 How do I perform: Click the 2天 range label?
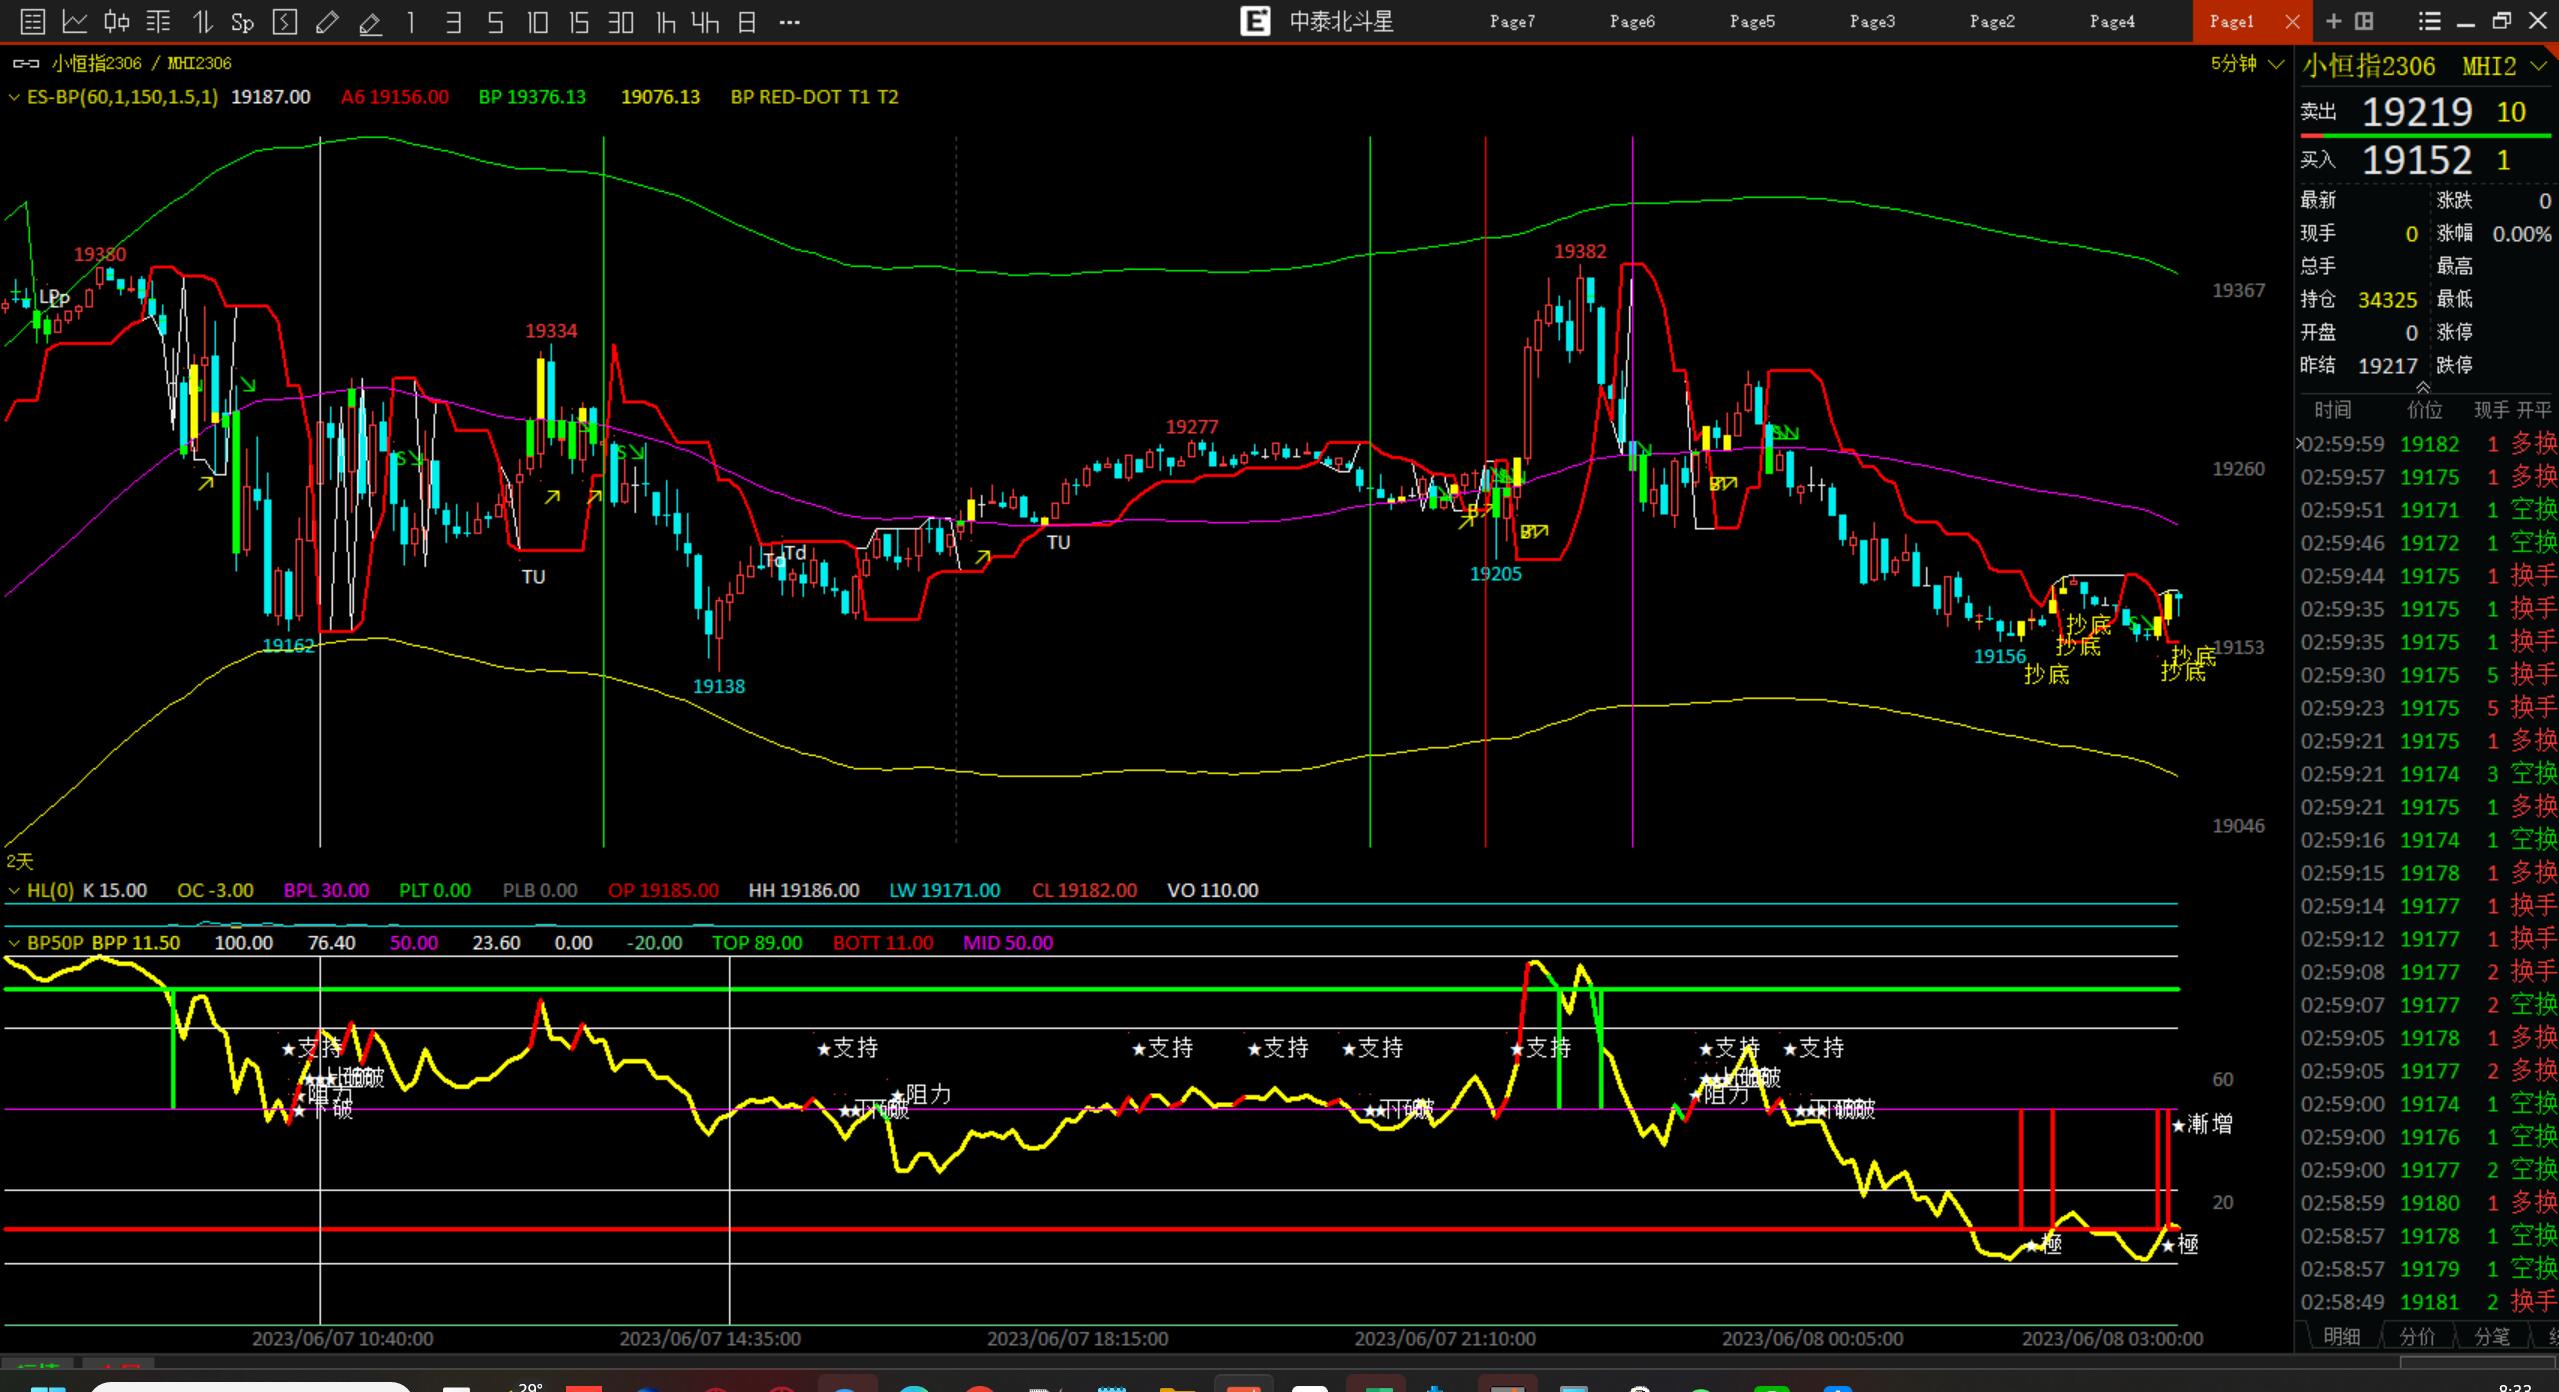[x=19, y=861]
